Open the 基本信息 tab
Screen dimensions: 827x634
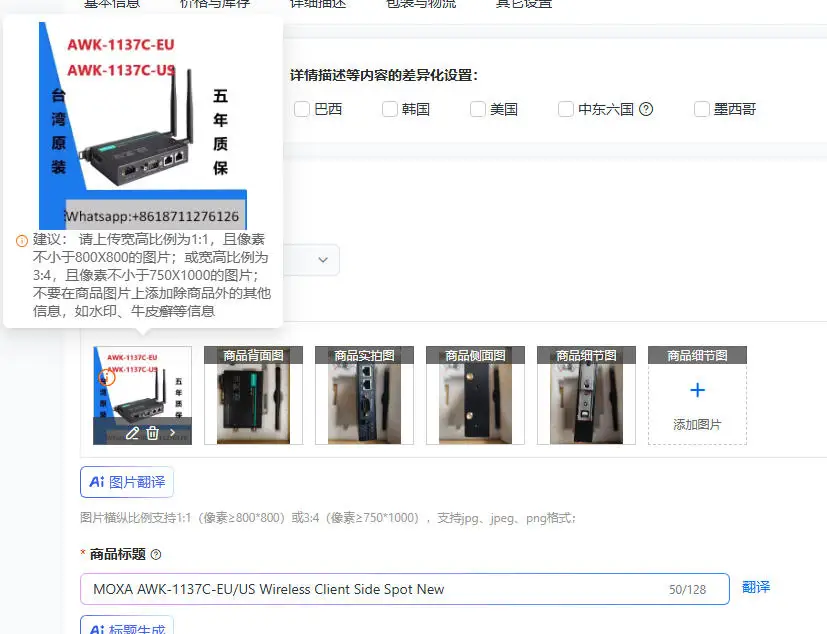[x=112, y=4]
